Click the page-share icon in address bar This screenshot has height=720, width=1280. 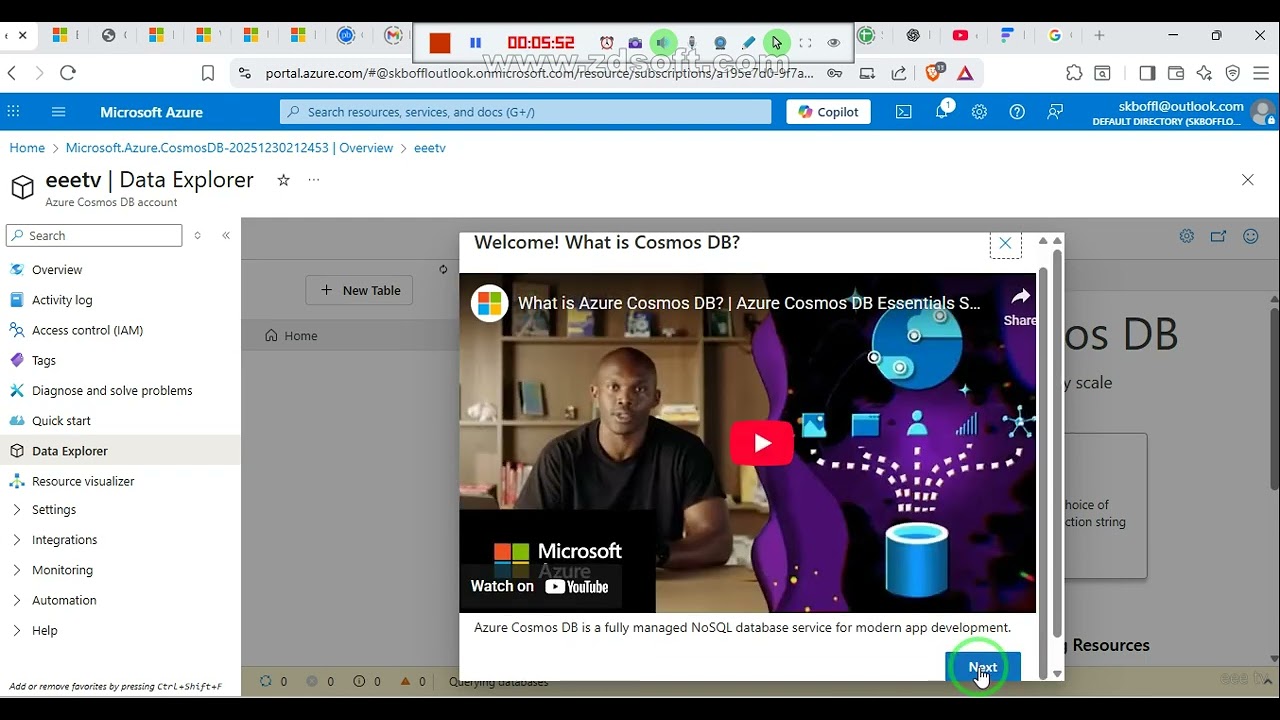[899, 73]
